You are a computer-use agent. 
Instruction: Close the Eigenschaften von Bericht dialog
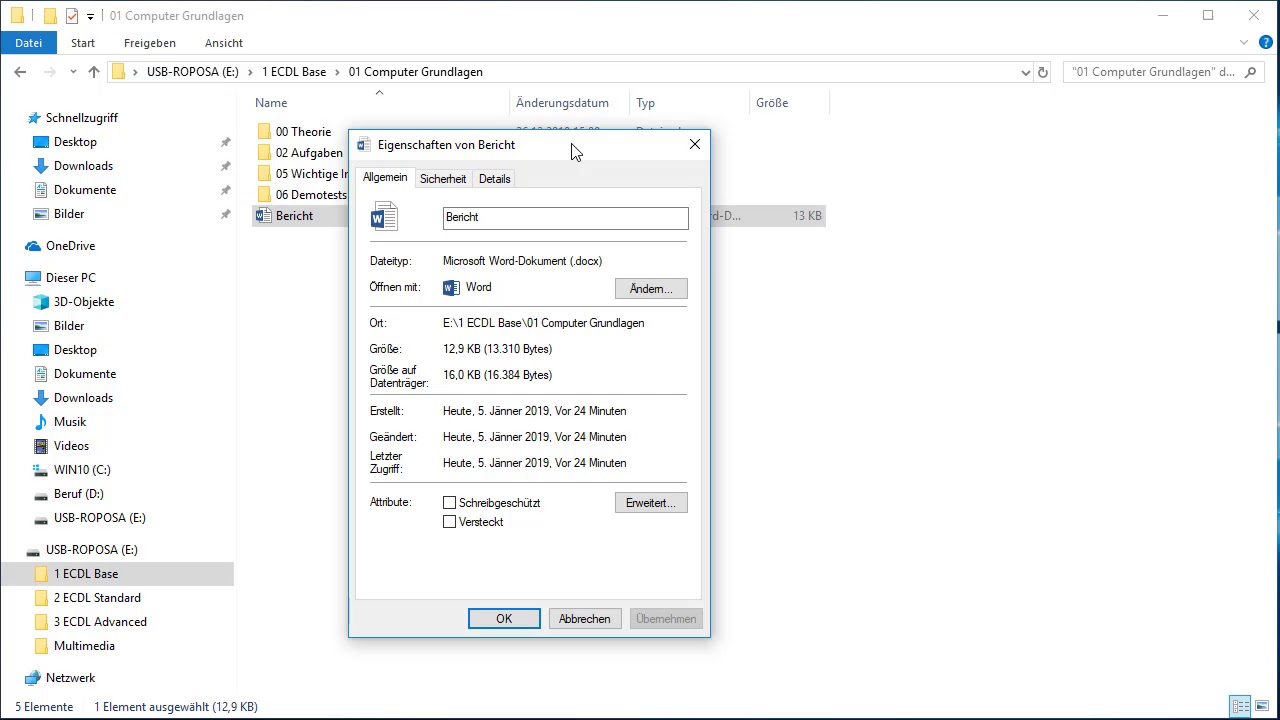coord(695,145)
